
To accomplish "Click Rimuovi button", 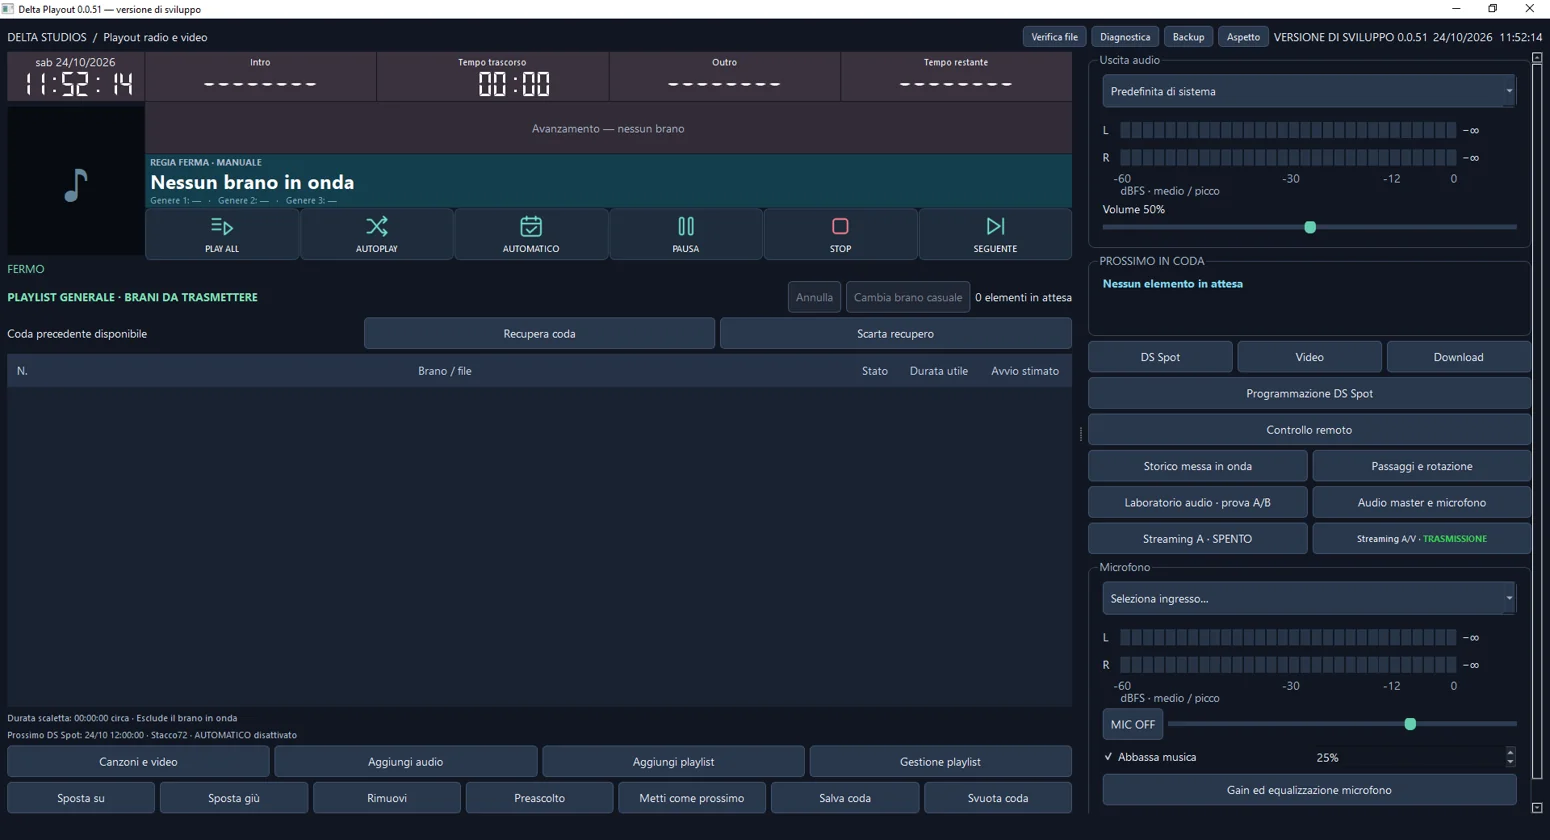I will [387, 798].
